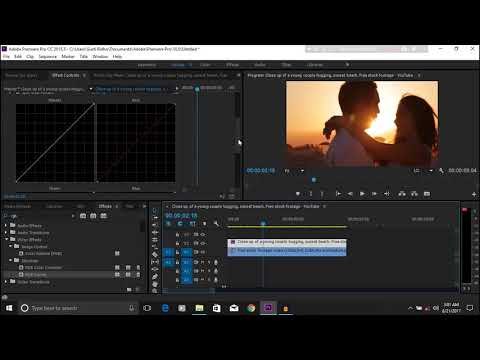This screenshot has width=480, height=360.
Task: Play the sequence in Program monitor
Action: point(362,194)
